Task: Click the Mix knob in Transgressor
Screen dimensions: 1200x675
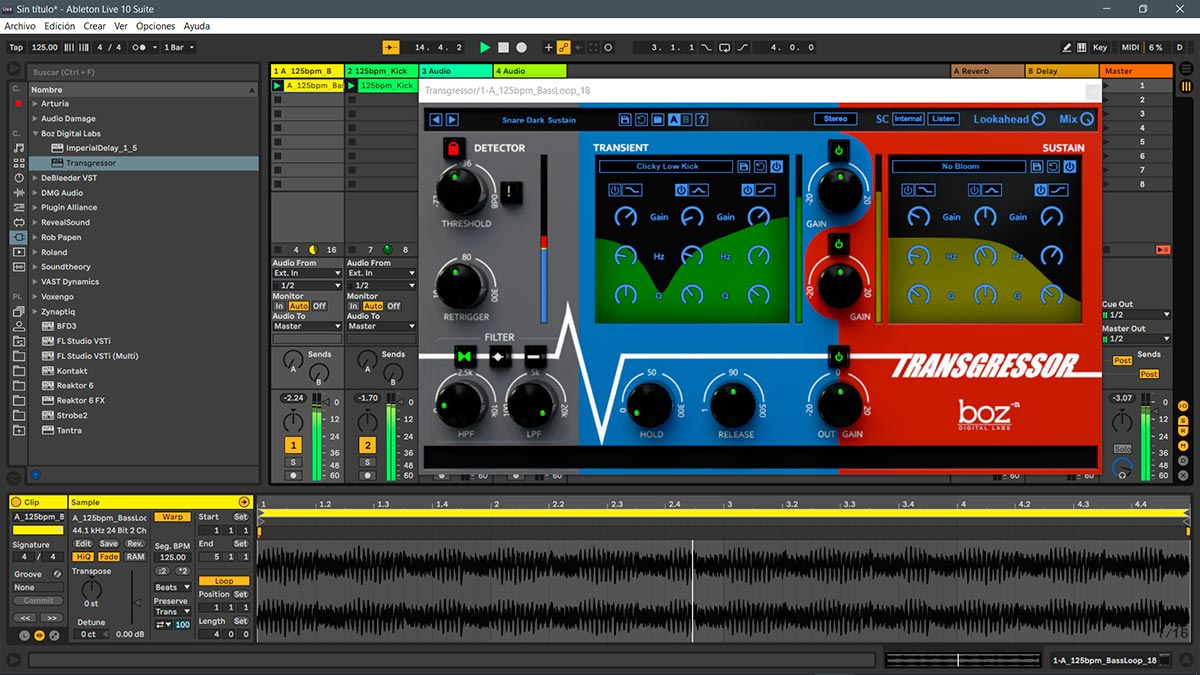Action: click(1087, 119)
